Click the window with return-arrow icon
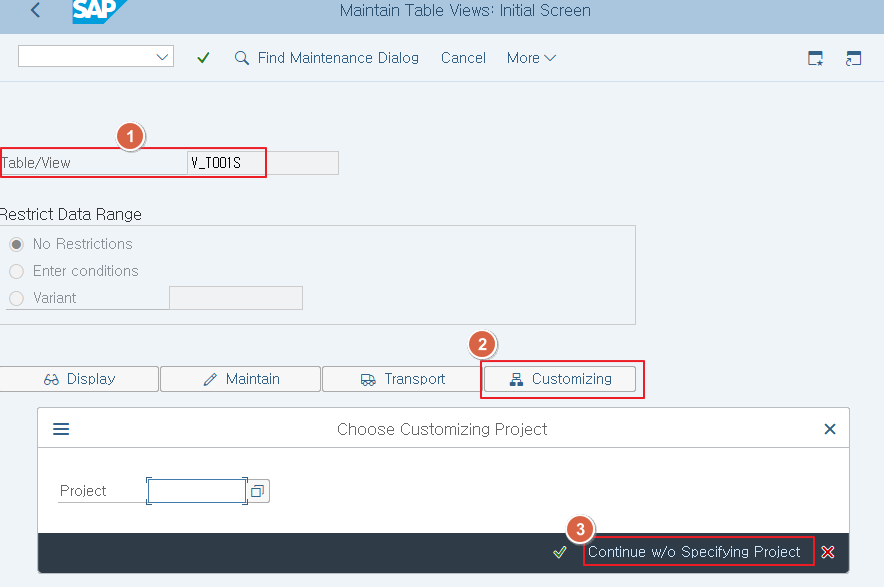Screen dimensions: 884x587 854,58
